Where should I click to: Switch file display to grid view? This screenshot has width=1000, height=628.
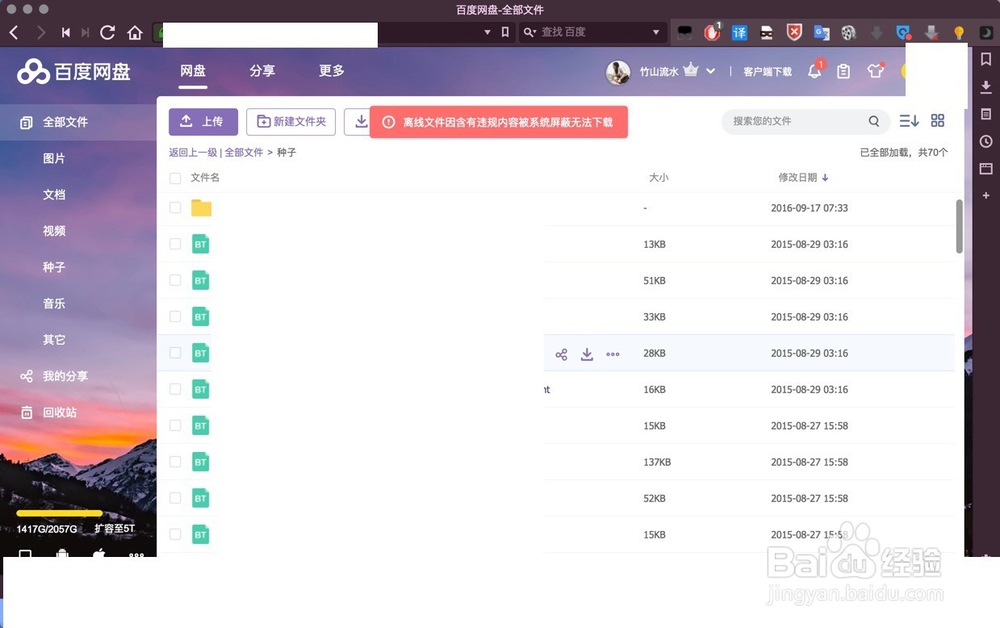(x=938, y=120)
